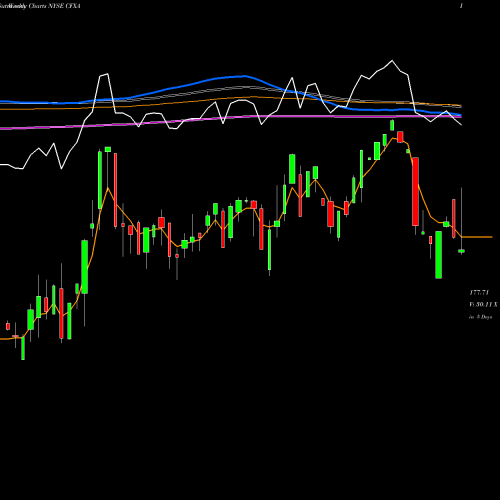Click the 'in 0 Days' label
The image size is (500, 500).
pos(481,317)
